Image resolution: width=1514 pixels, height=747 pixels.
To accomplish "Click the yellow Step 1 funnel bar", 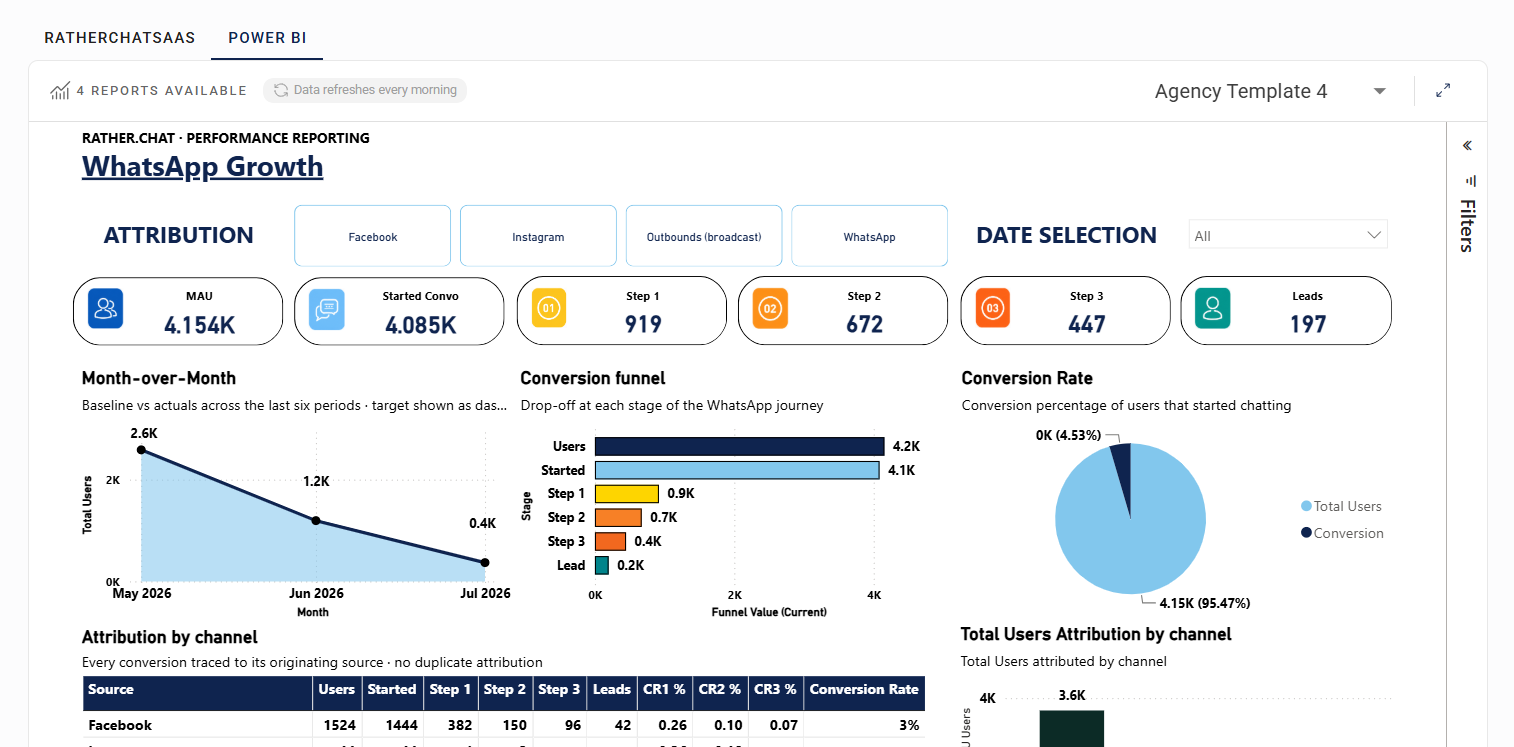I will coord(627,494).
